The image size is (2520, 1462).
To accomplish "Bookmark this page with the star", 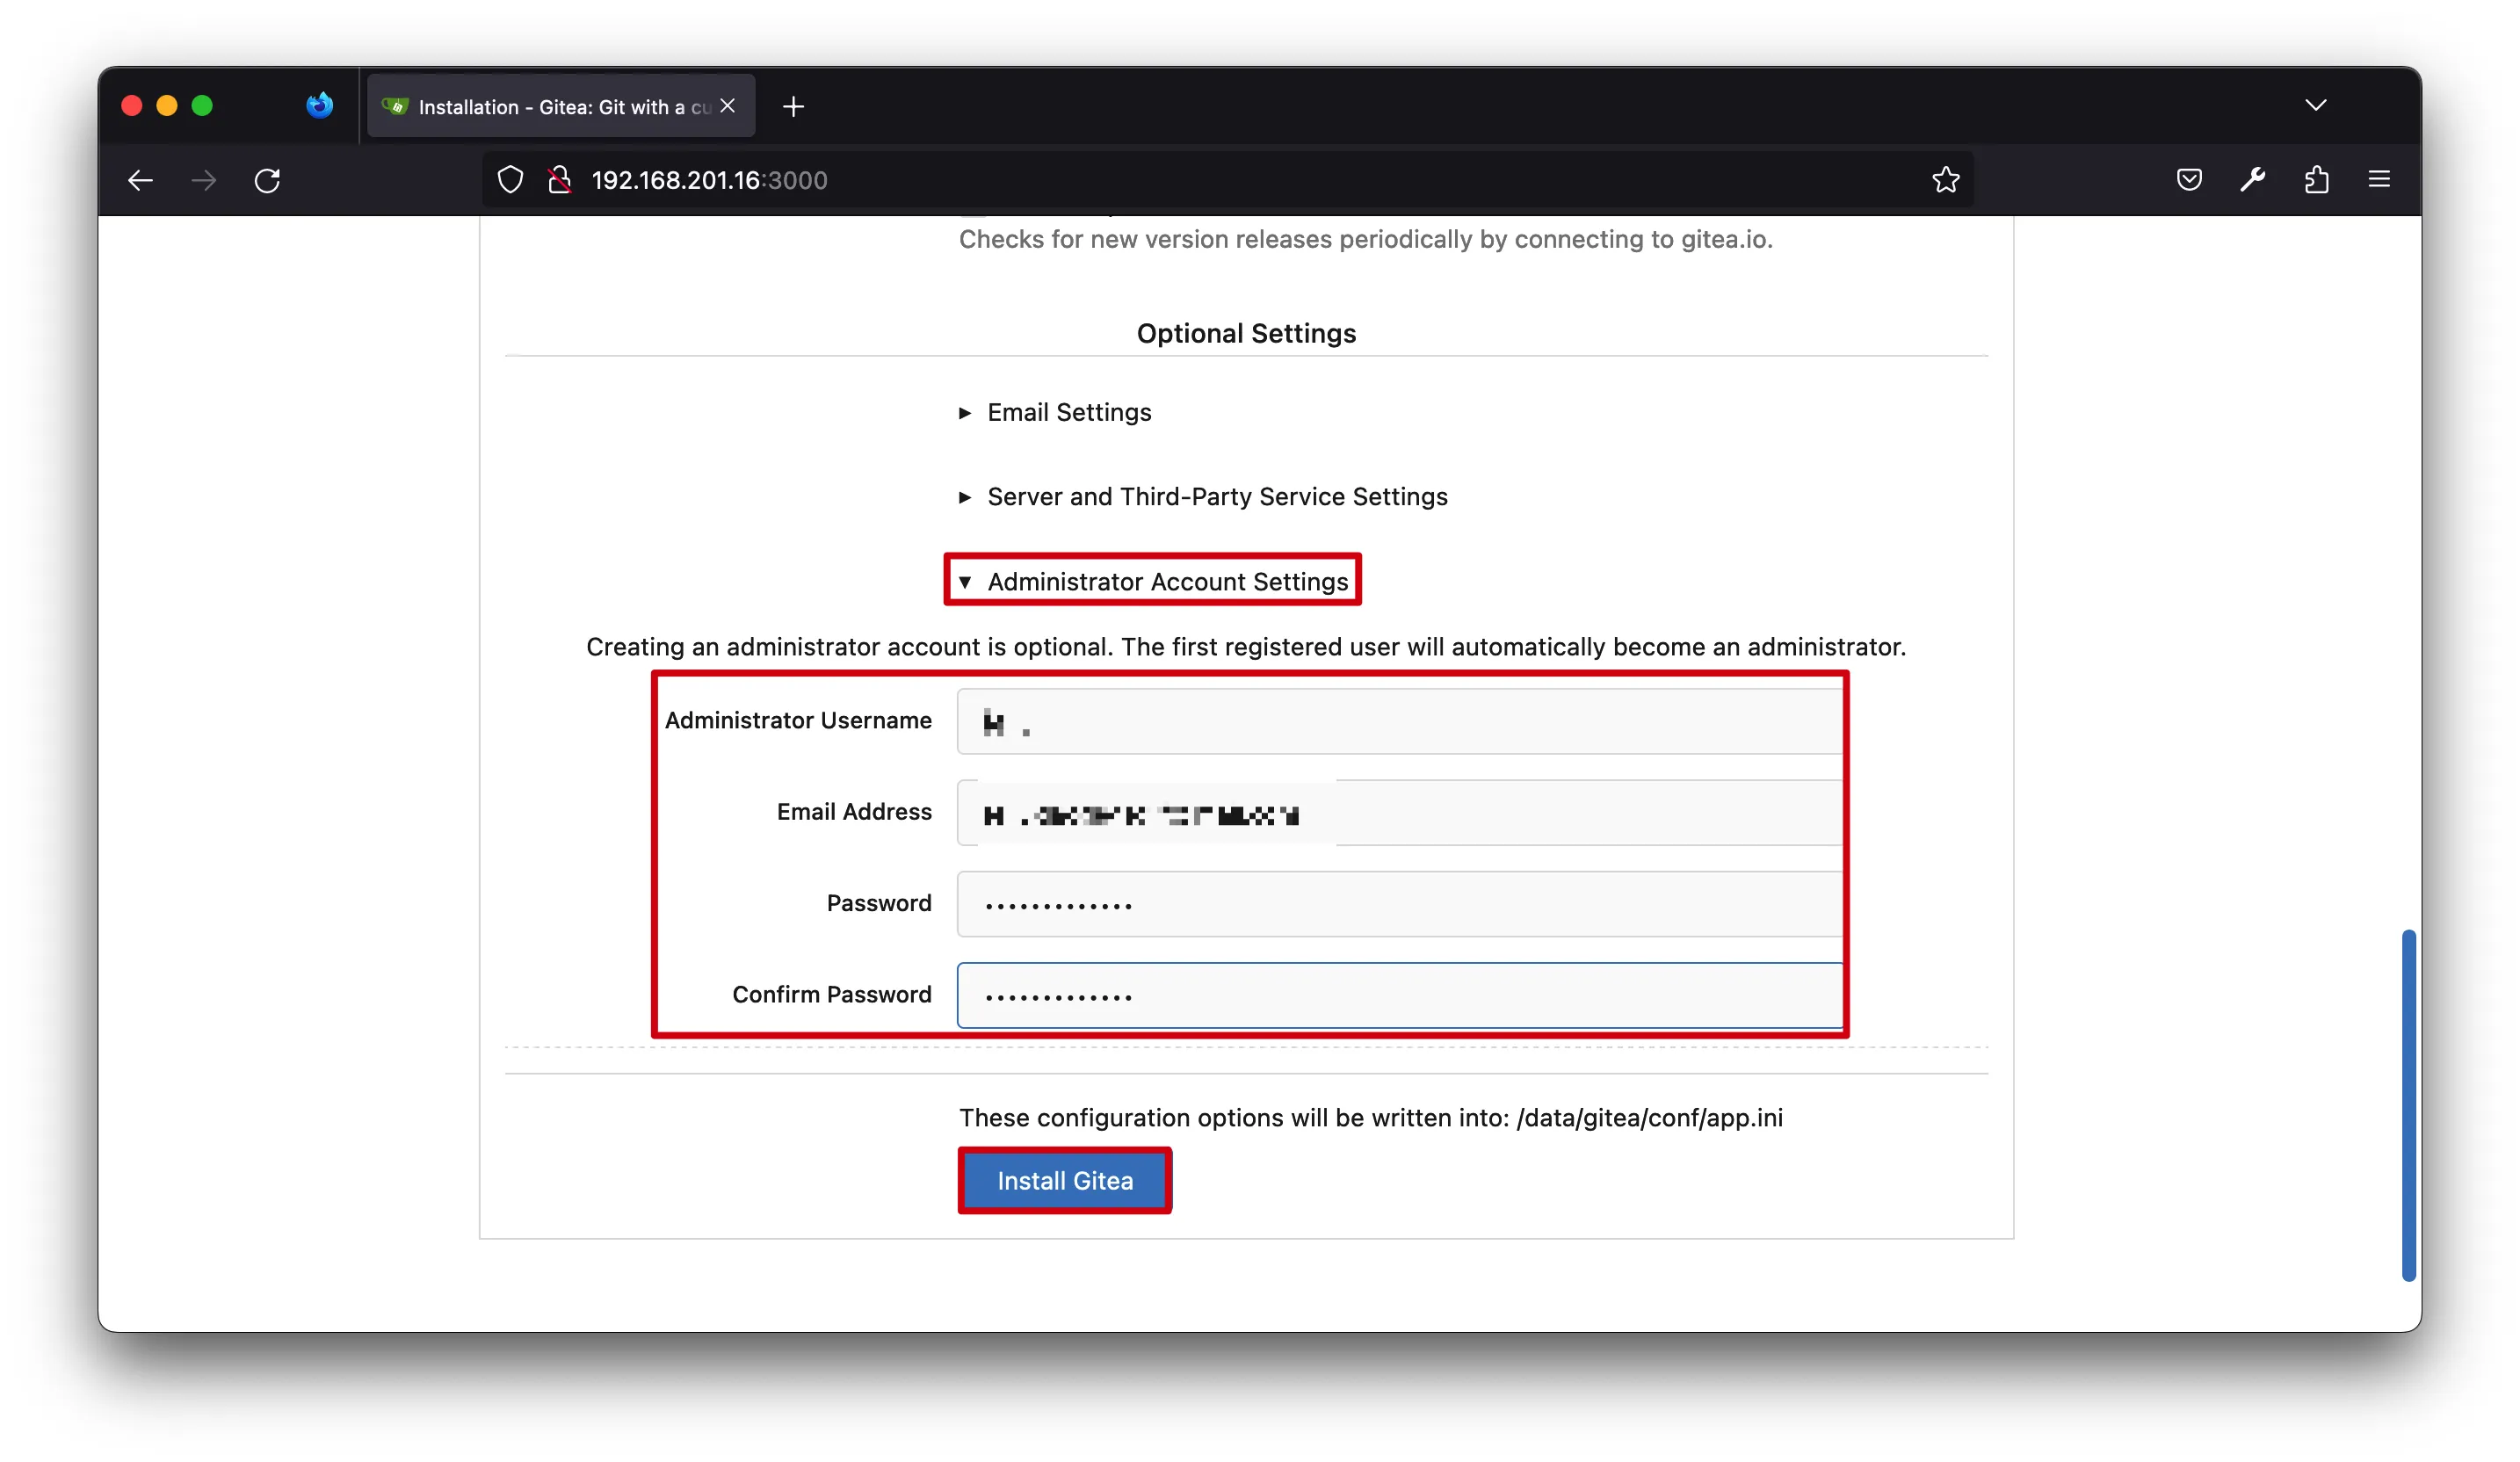I will pyautogui.click(x=1945, y=180).
